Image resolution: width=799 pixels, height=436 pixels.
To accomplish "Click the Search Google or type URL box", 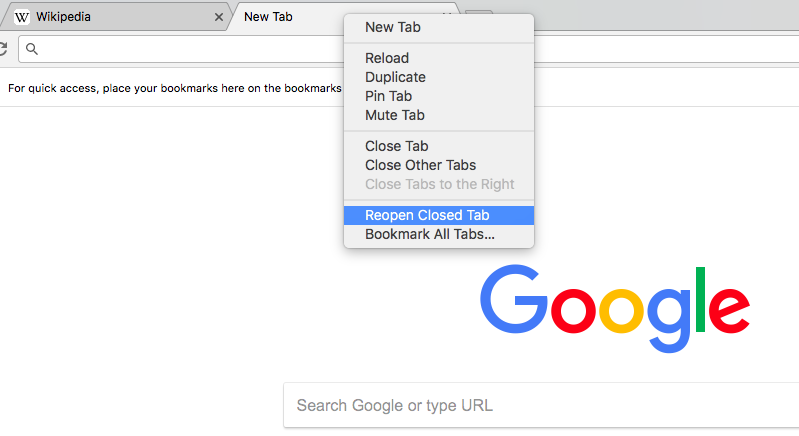I will [540, 406].
